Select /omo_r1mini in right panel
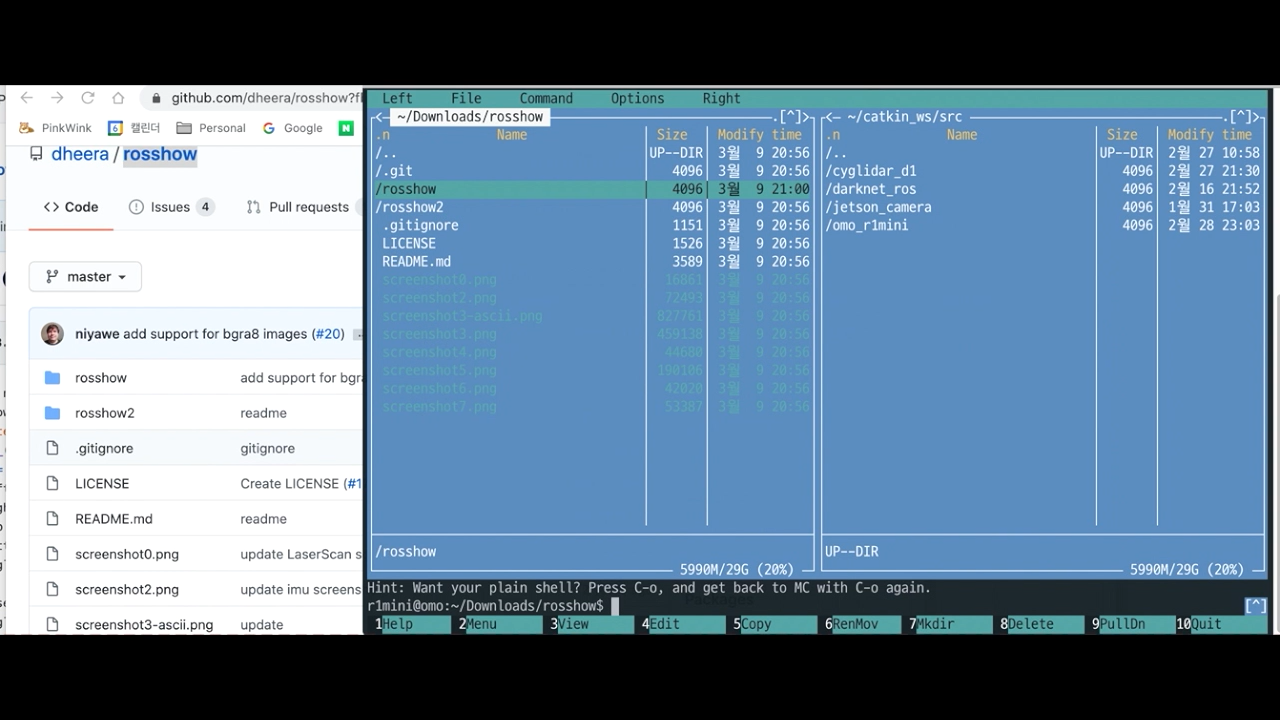The image size is (1280, 720). [958, 225]
